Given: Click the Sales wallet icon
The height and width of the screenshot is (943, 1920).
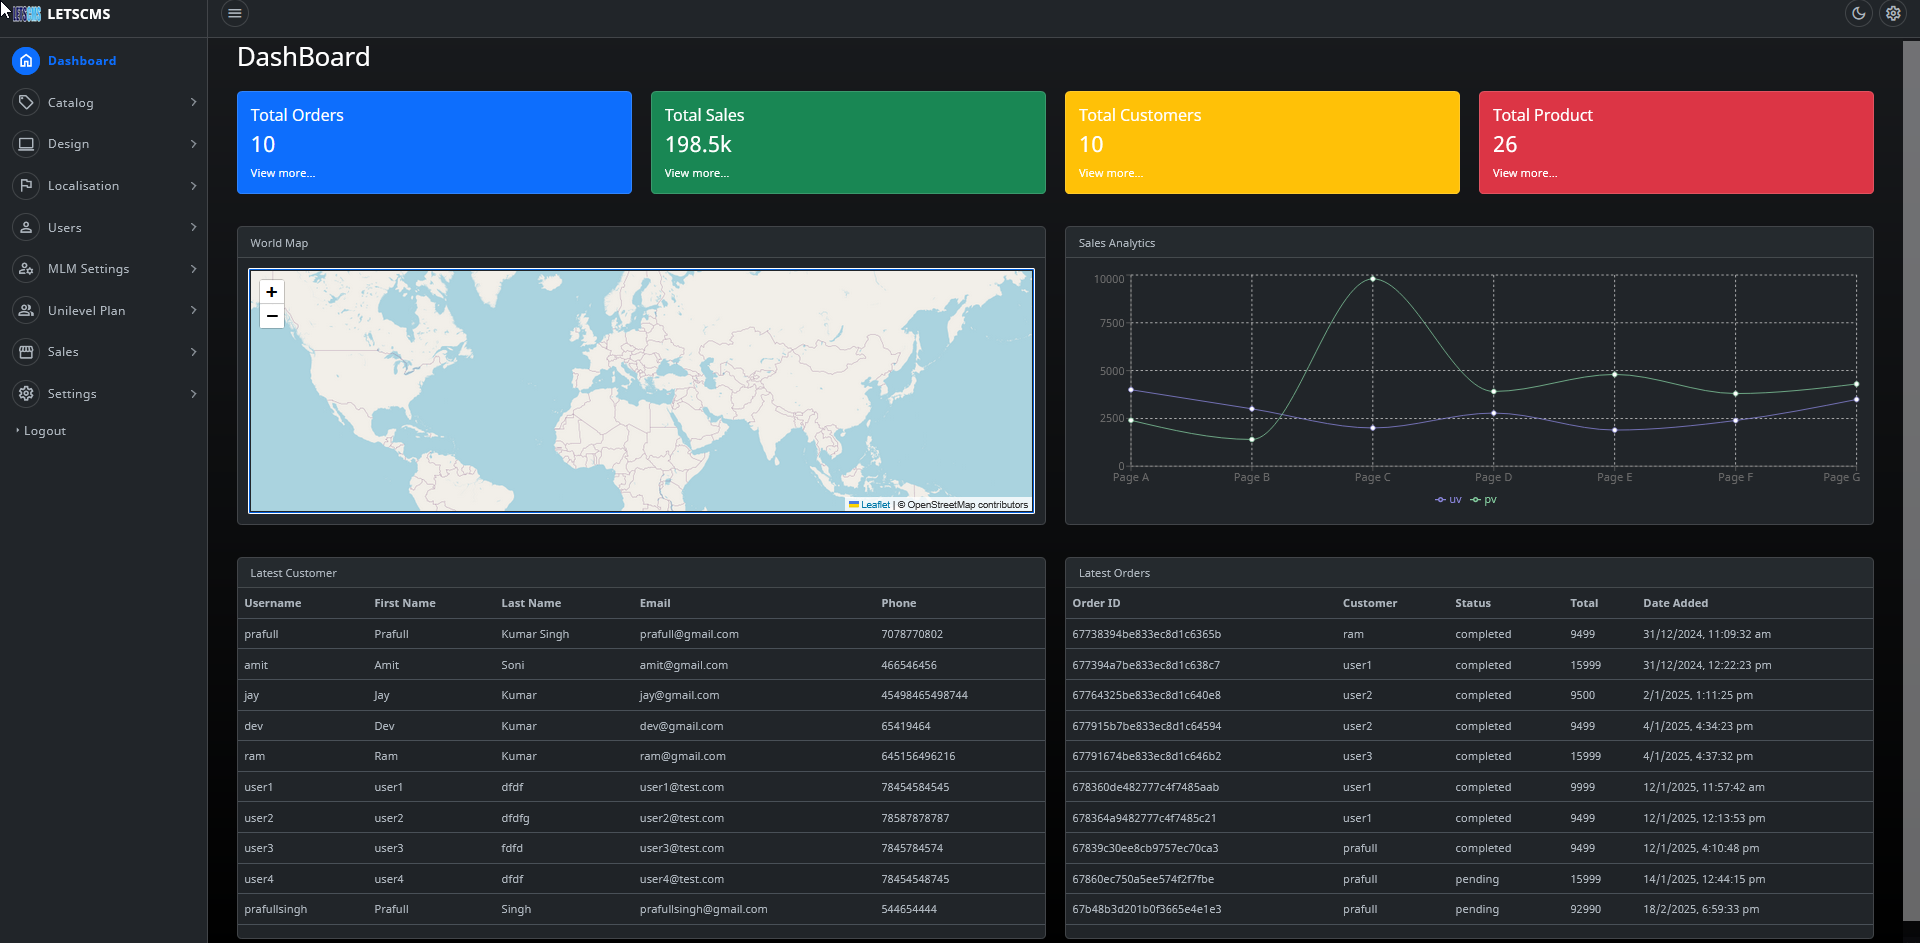Looking at the screenshot, I should tap(25, 351).
